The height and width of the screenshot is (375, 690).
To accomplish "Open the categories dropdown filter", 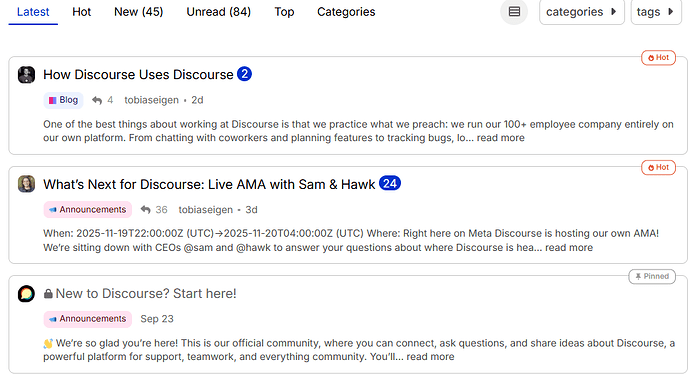I will pos(582,12).
